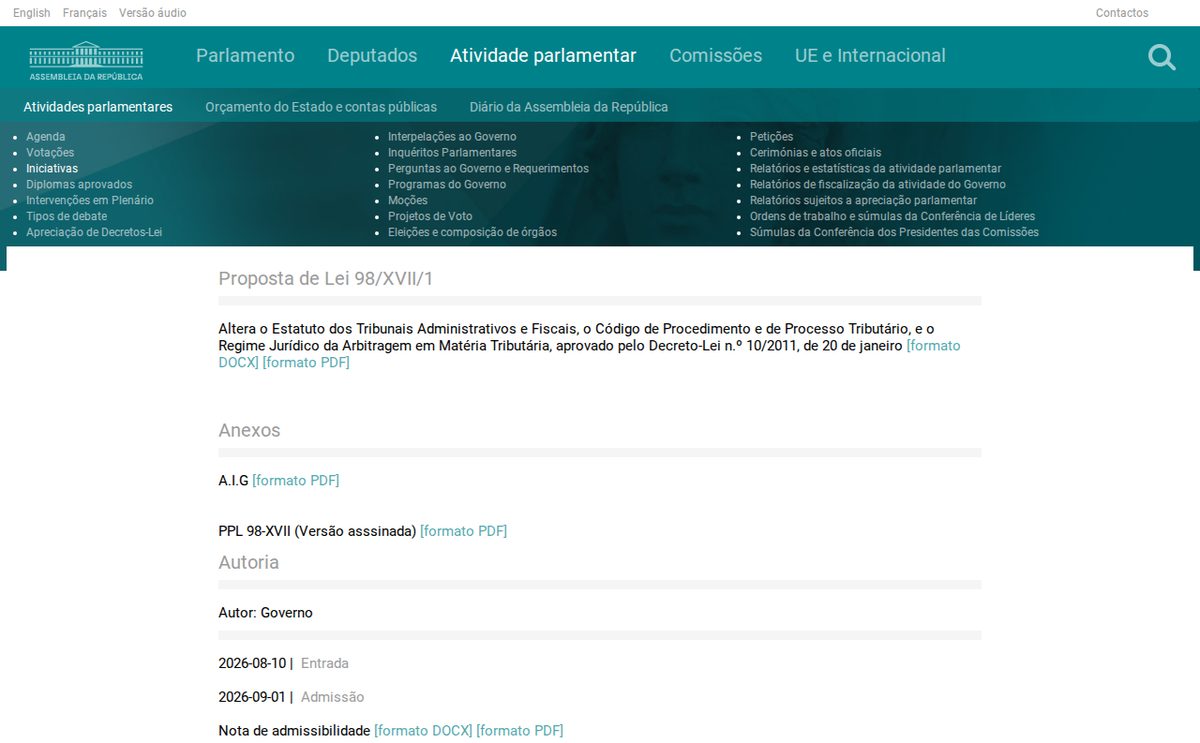Open Relatórios e estatísticas da atividade parlamentar
Image resolution: width=1200 pixels, height=743 pixels.
(875, 169)
